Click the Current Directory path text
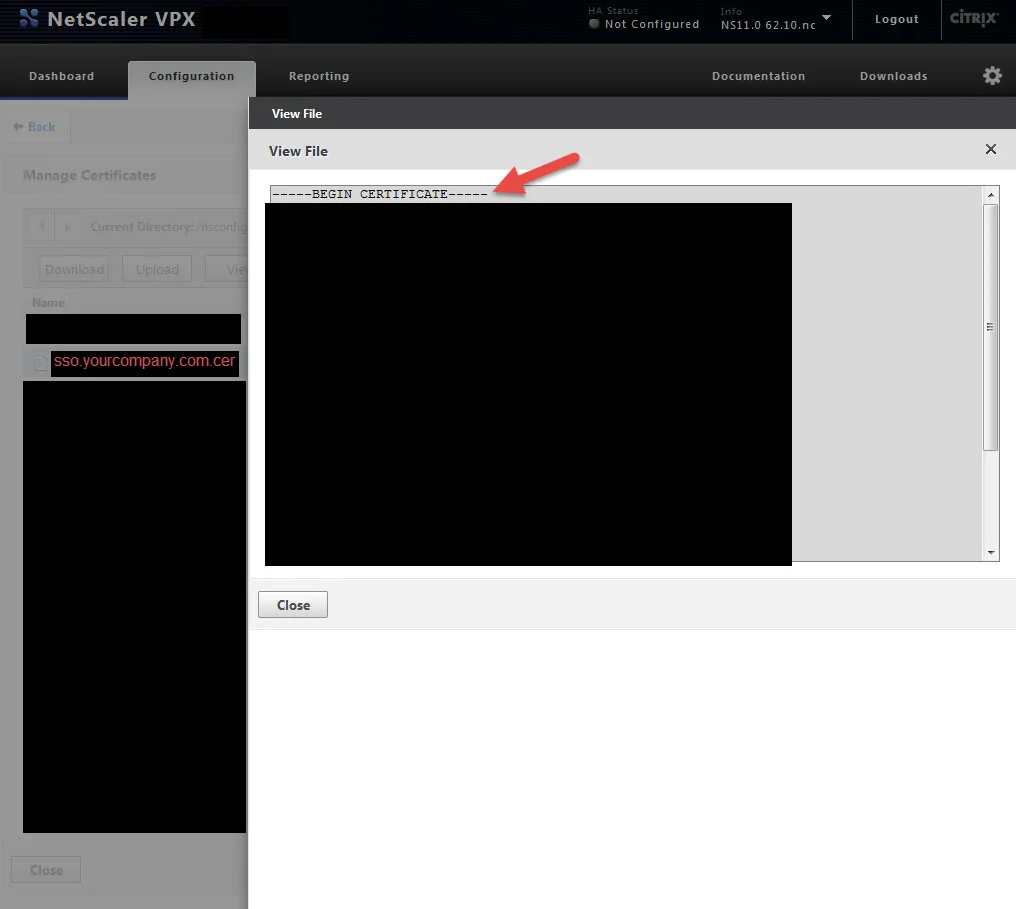 pyautogui.click(x=169, y=227)
